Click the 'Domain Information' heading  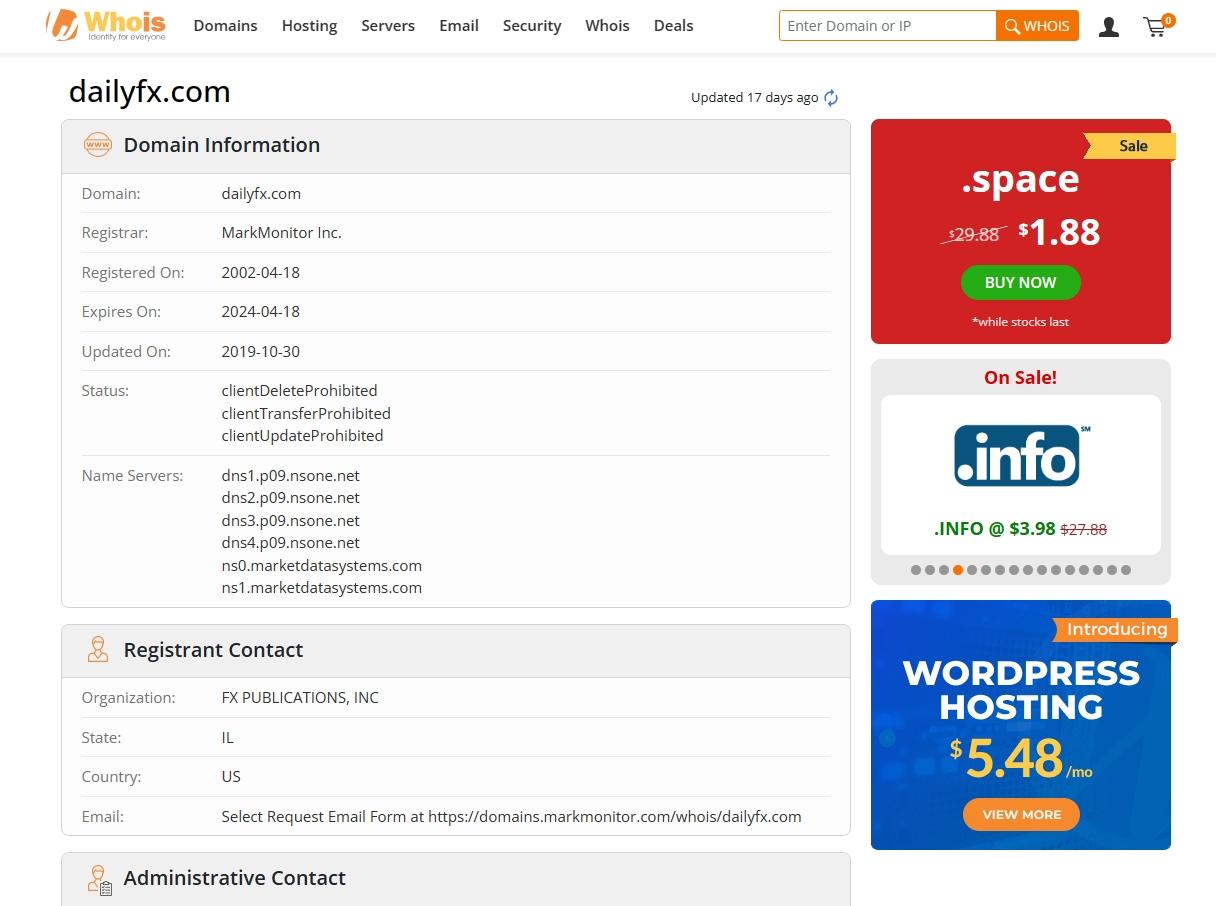pos(222,145)
